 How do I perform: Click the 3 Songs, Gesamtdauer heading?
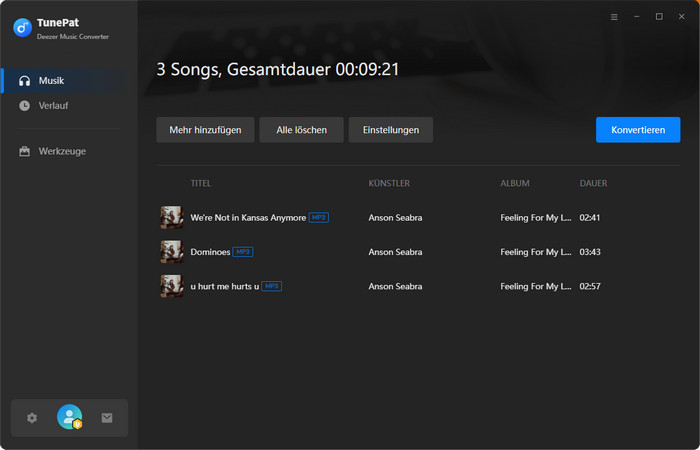pos(278,70)
